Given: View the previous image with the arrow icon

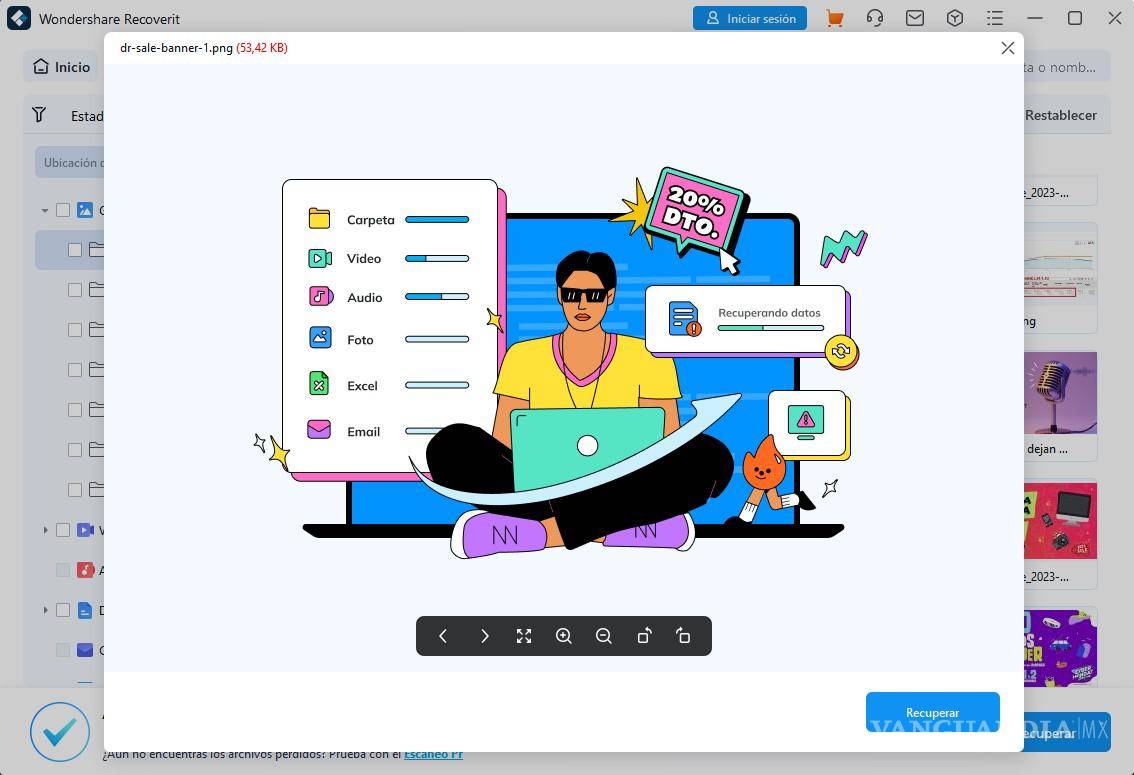Looking at the screenshot, I should pyautogui.click(x=443, y=636).
